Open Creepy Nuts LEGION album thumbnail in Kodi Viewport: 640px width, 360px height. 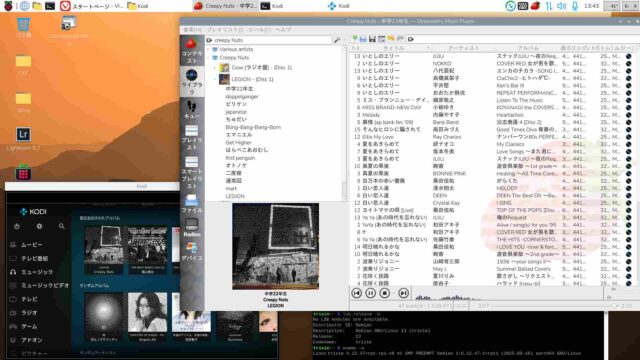click(104, 250)
